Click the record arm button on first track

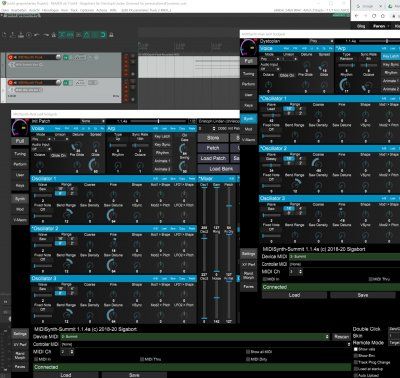(x=10, y=57)
